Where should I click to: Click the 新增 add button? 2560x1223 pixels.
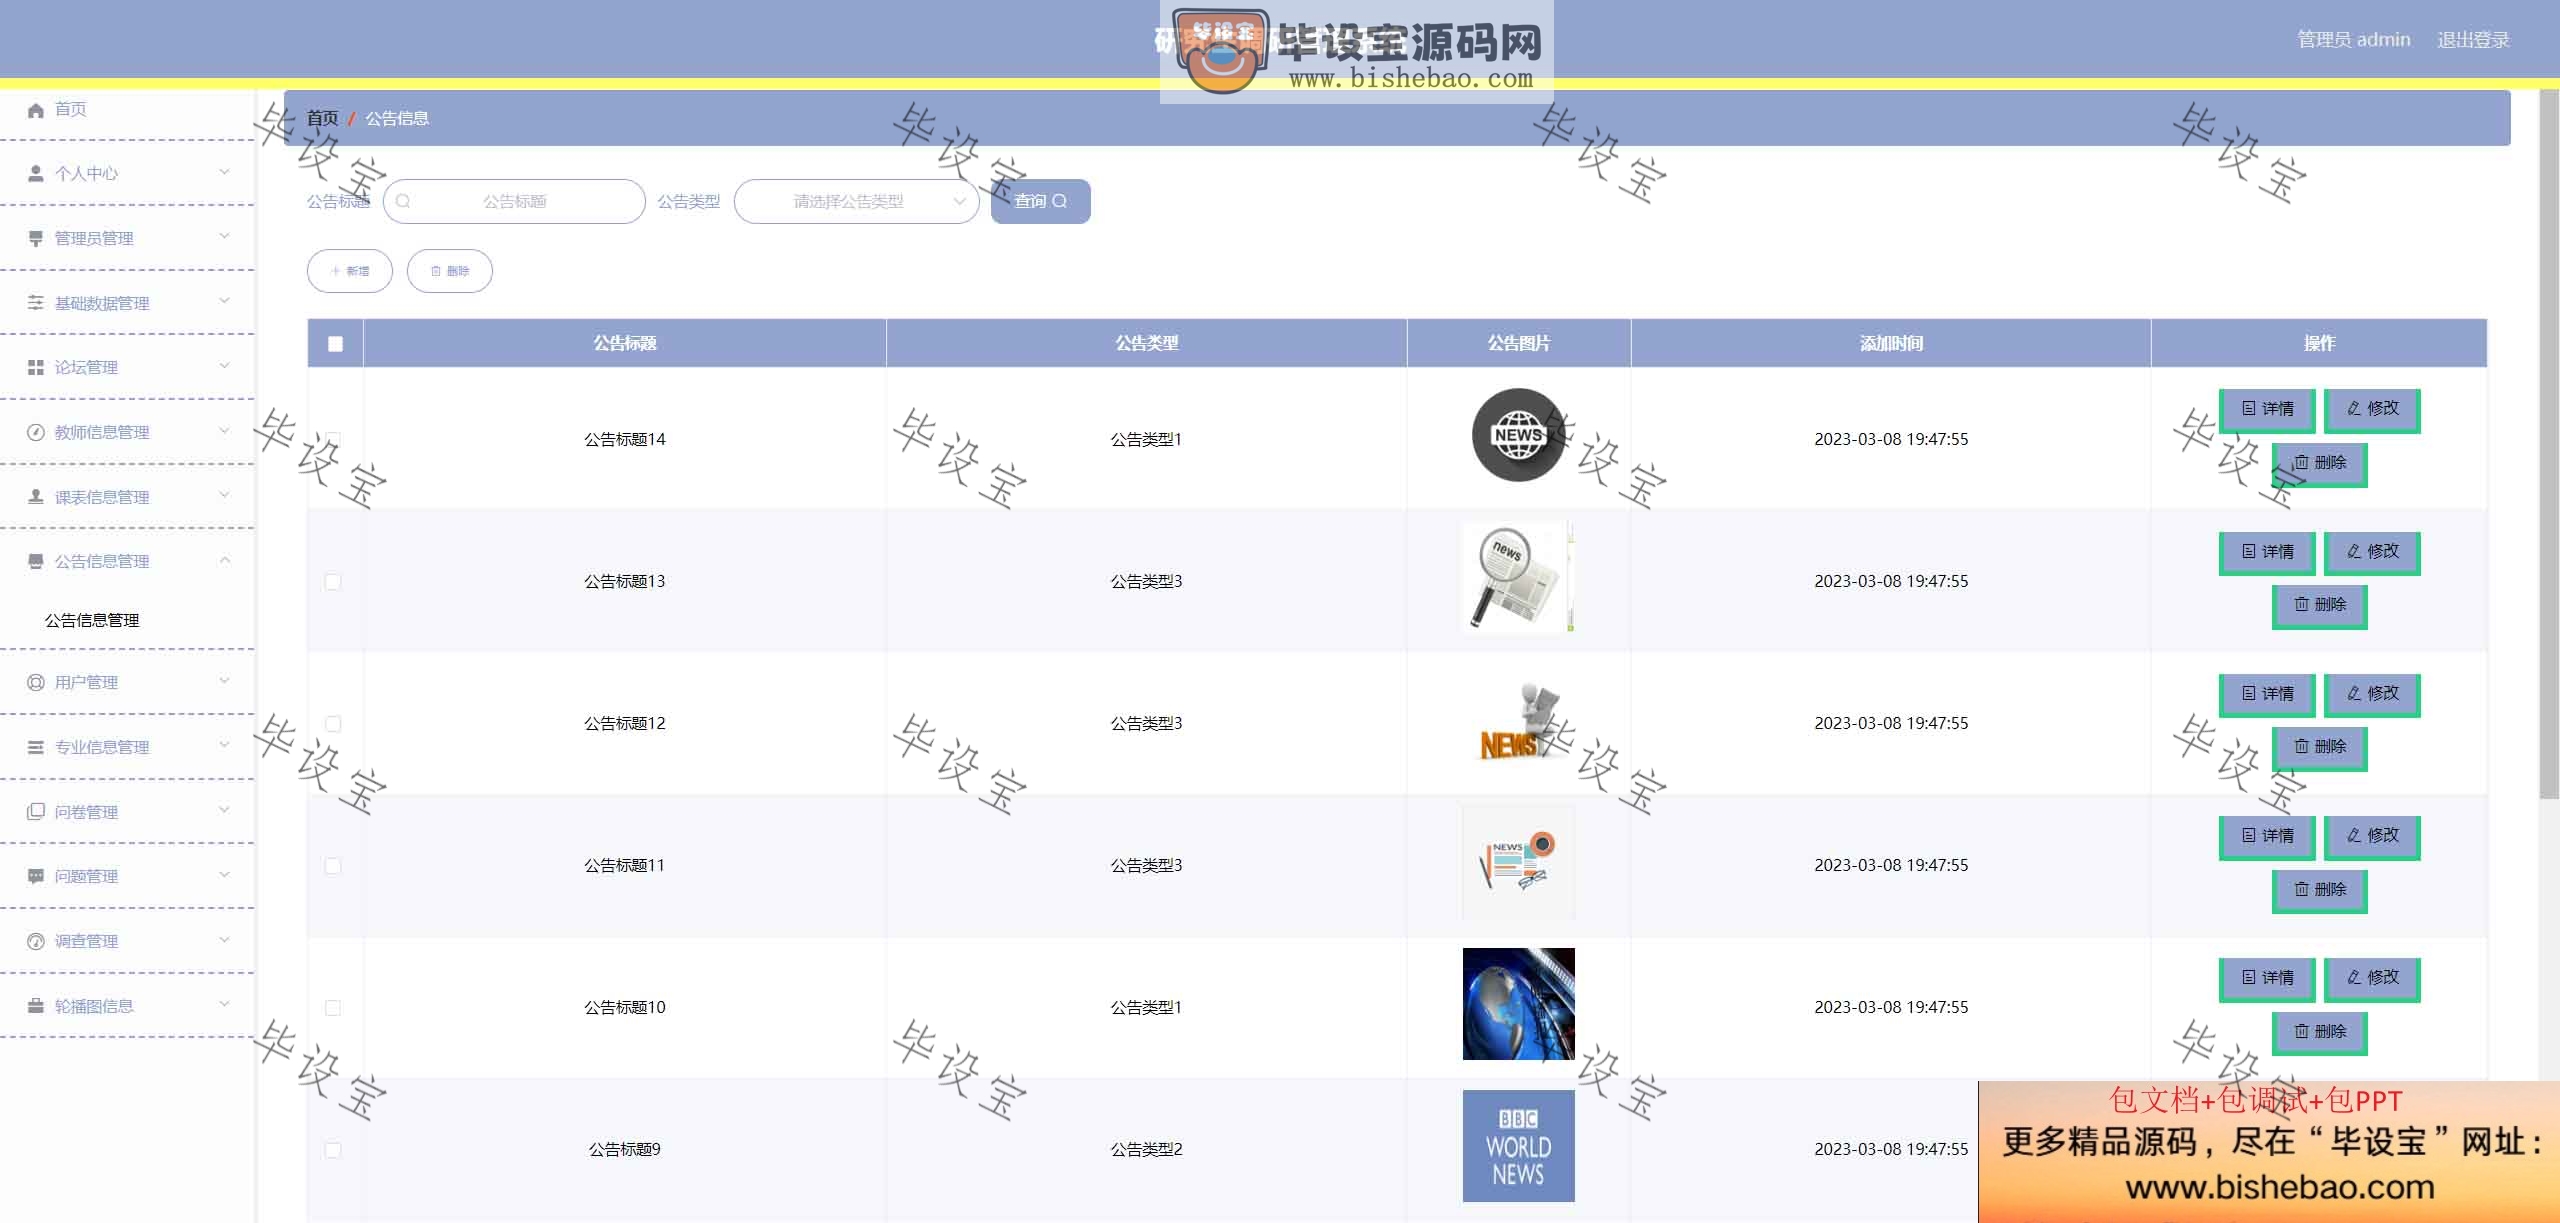pyautogui.click(x=350, y=271)
